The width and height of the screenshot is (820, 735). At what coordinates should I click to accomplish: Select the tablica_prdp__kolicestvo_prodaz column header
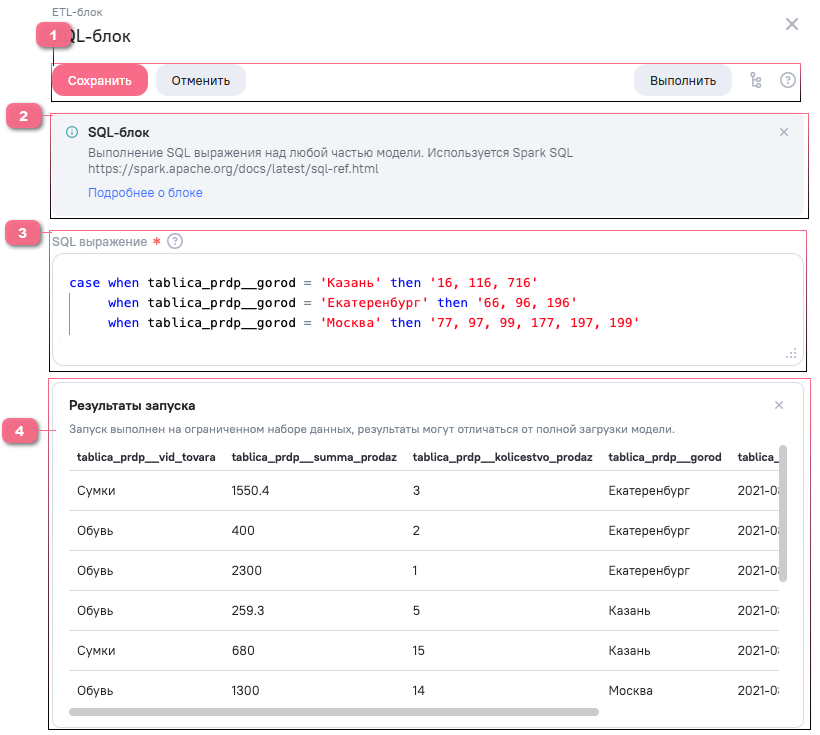click(502, 457)
